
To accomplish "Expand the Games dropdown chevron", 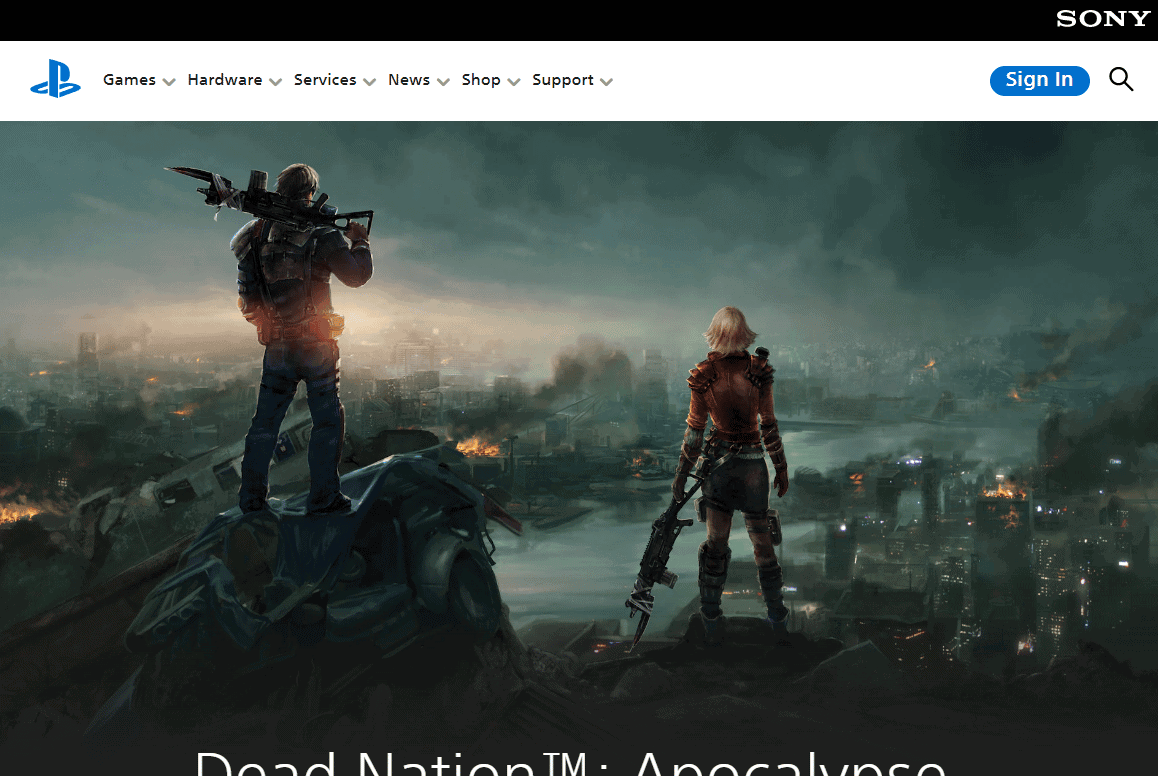I will [x=169, y=82].
